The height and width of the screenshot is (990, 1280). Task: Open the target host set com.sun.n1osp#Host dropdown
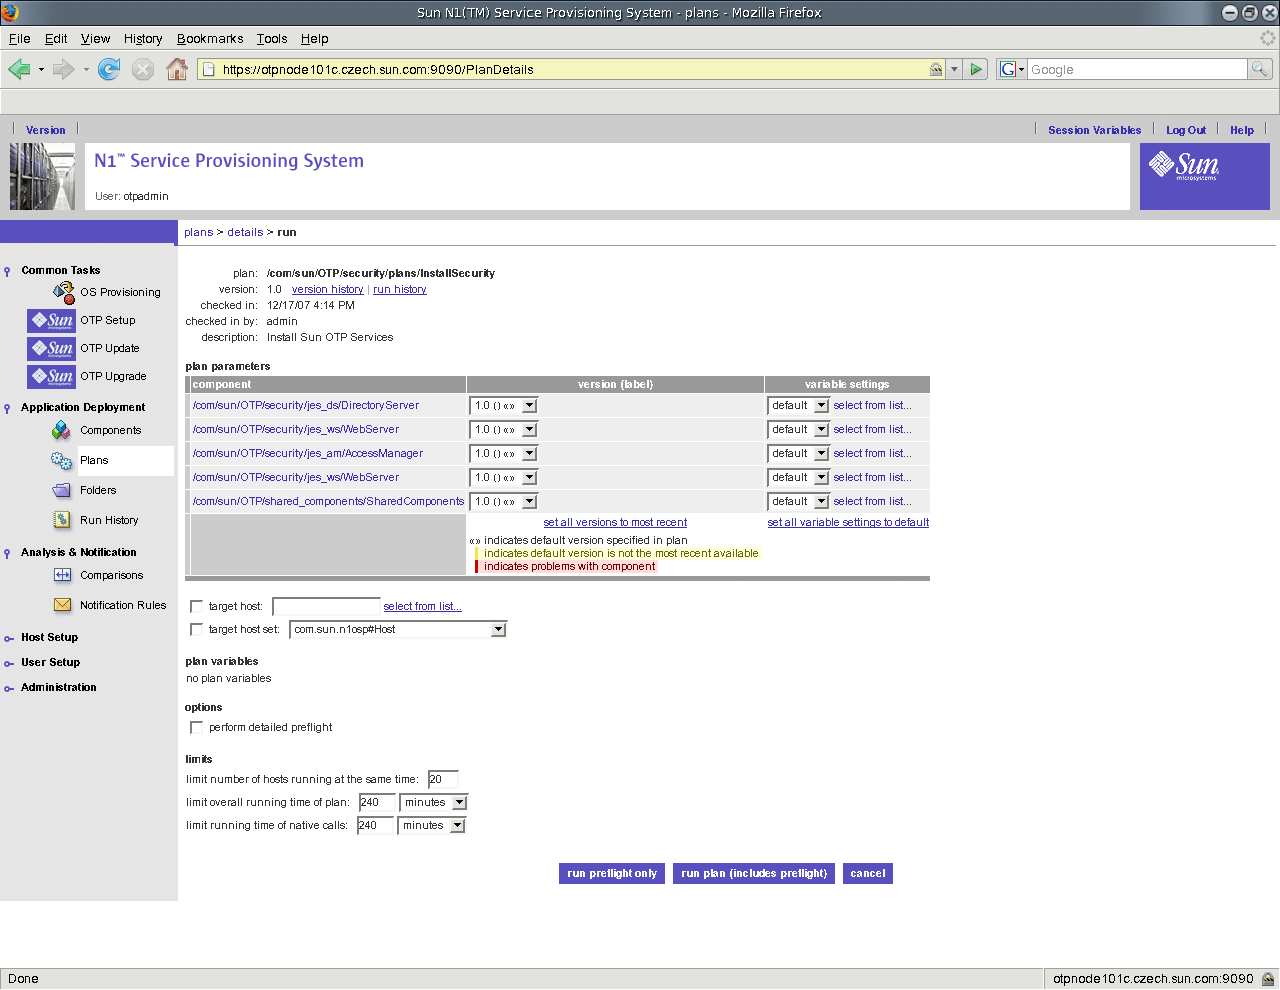398,629
